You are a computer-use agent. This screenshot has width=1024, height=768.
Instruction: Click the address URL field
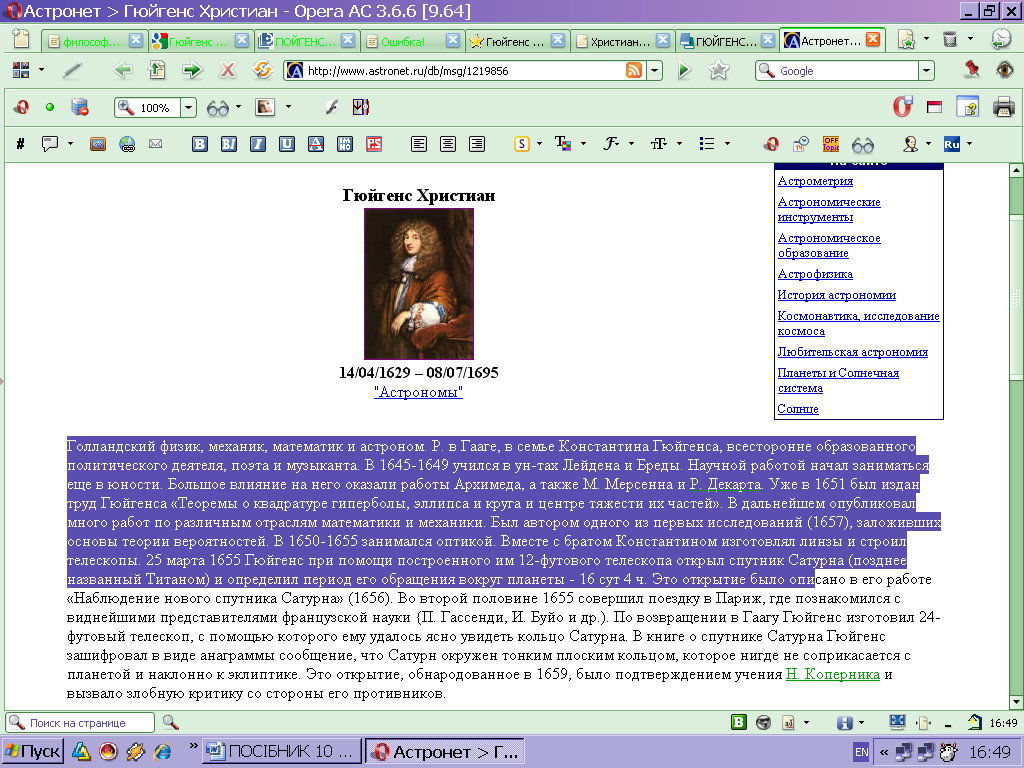coord(465,71)
